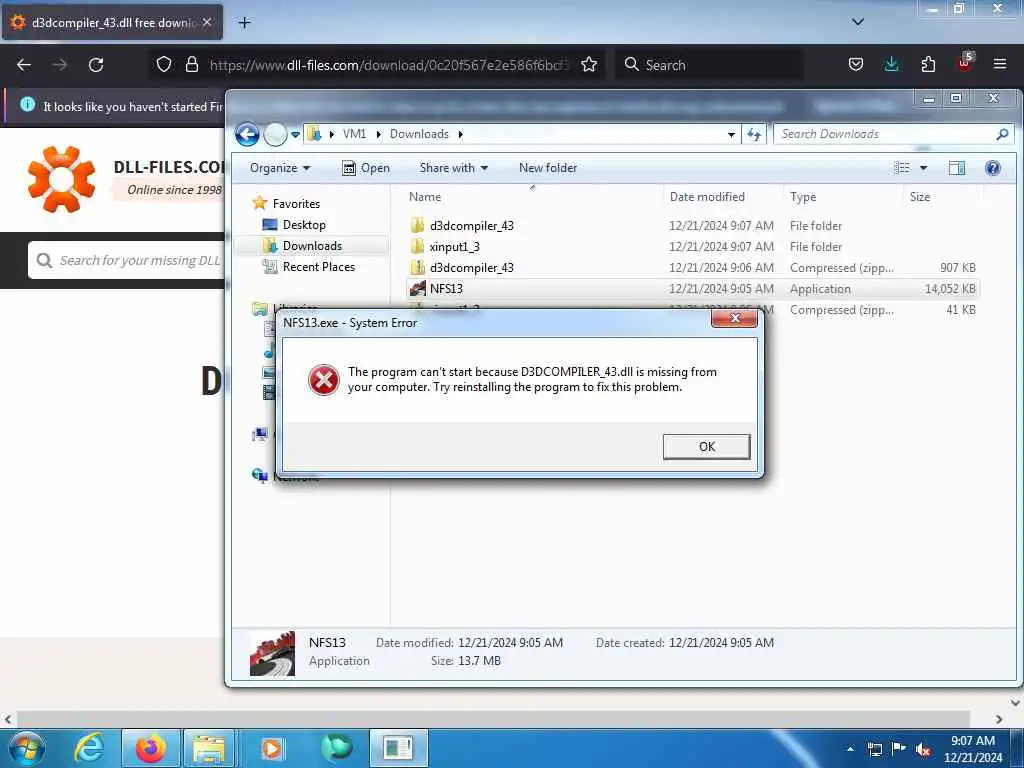1024x768 pixels.
Task: Close the d3dcompiler_43.dll browser tab
Action: 207,22
